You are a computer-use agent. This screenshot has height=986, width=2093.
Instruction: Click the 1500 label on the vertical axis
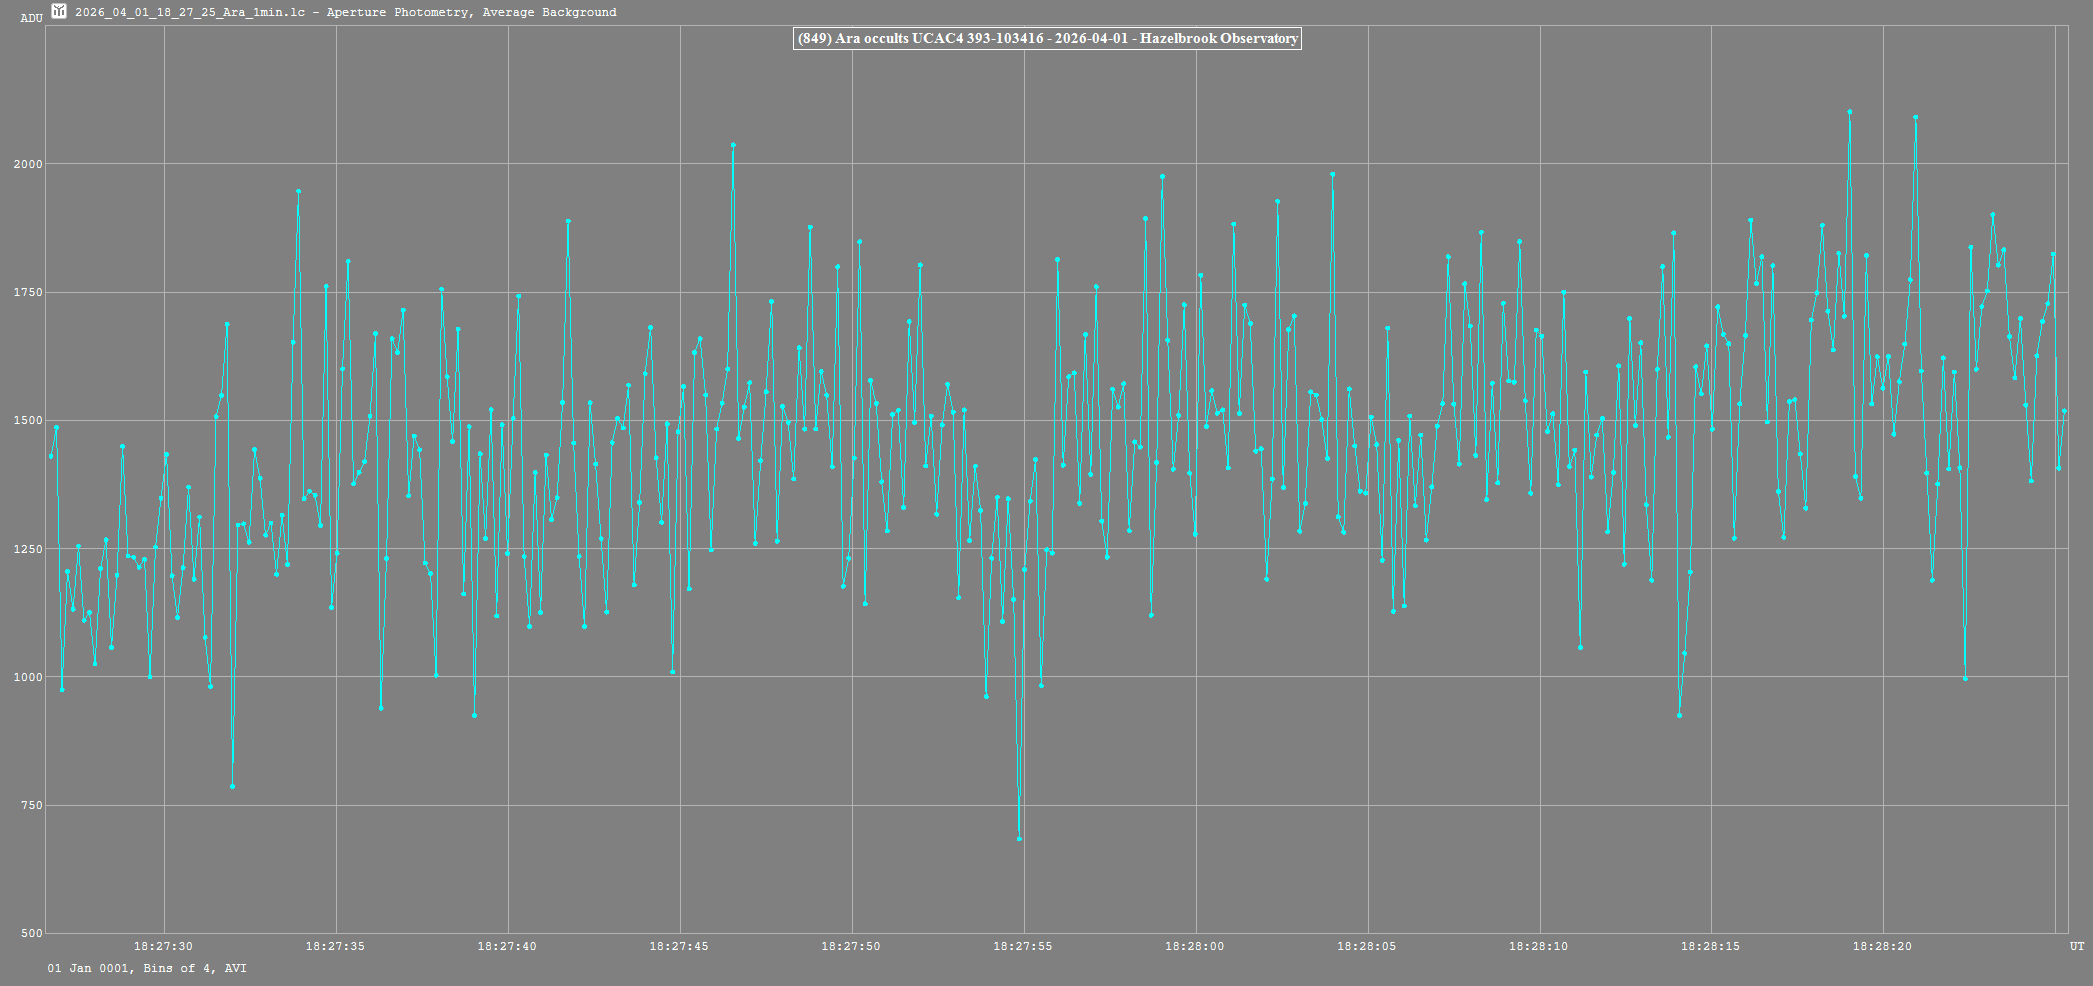(29, 421)
